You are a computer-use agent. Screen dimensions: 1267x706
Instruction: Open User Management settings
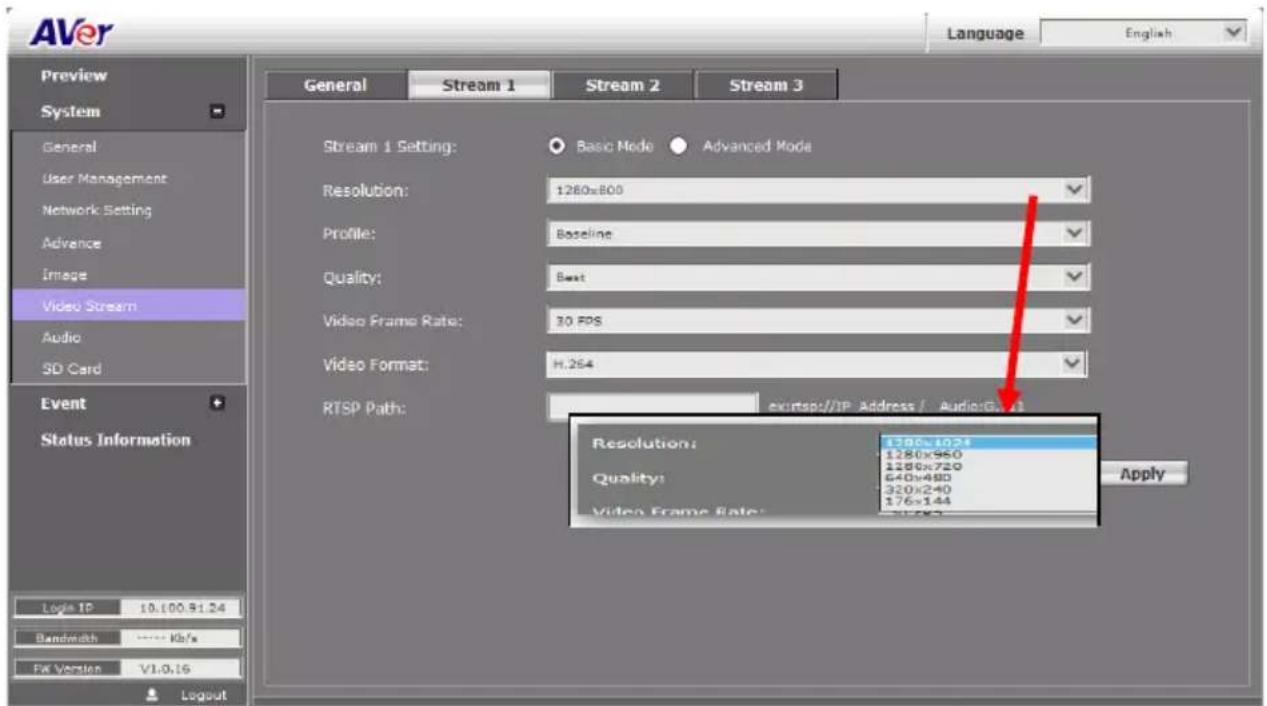pos(104,179)
